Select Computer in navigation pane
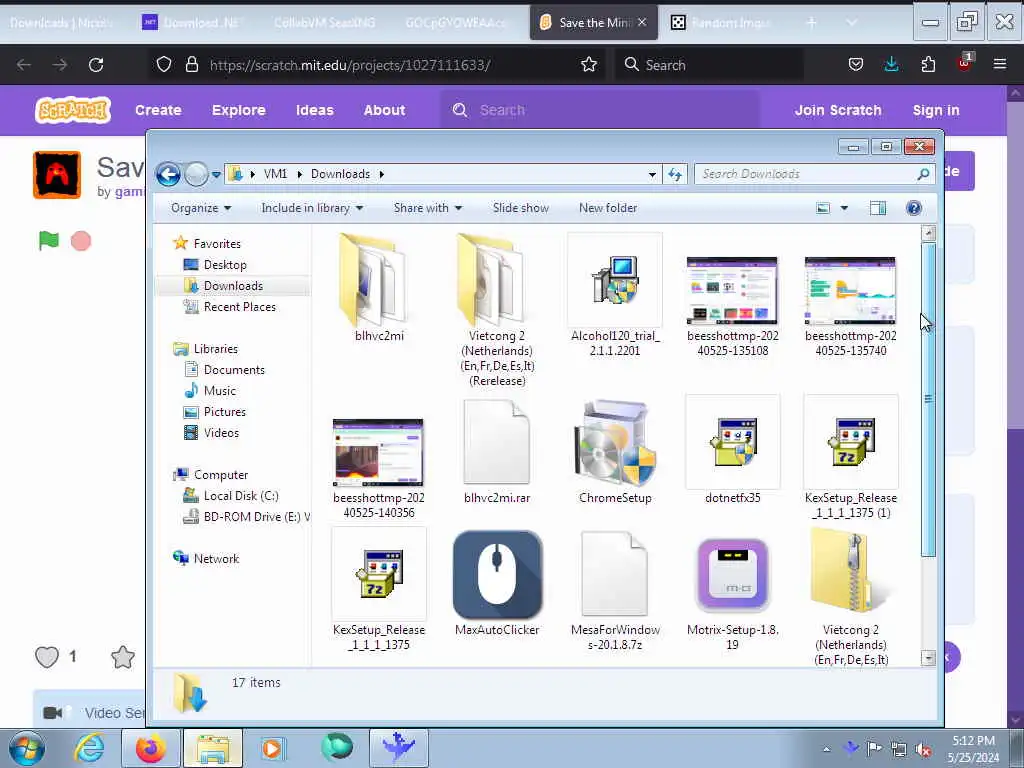Viewport: 1024px width, 768px height. click(221, 475)
